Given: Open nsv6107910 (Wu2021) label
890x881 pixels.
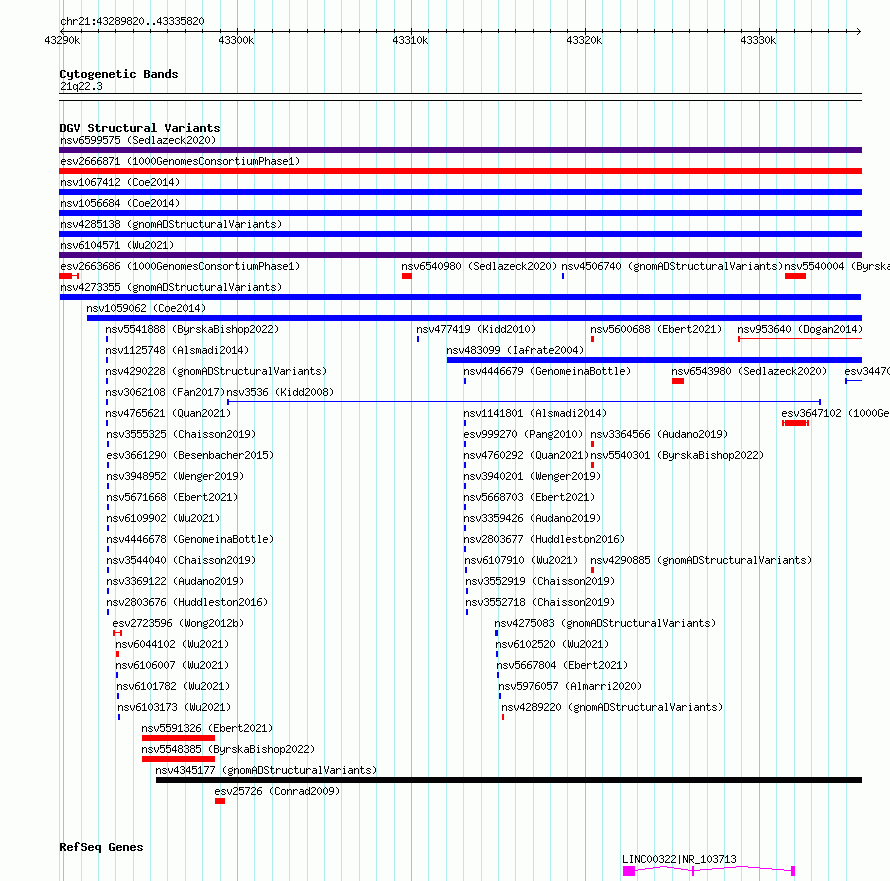Looking at the screenshot, I should coord(521,560).
